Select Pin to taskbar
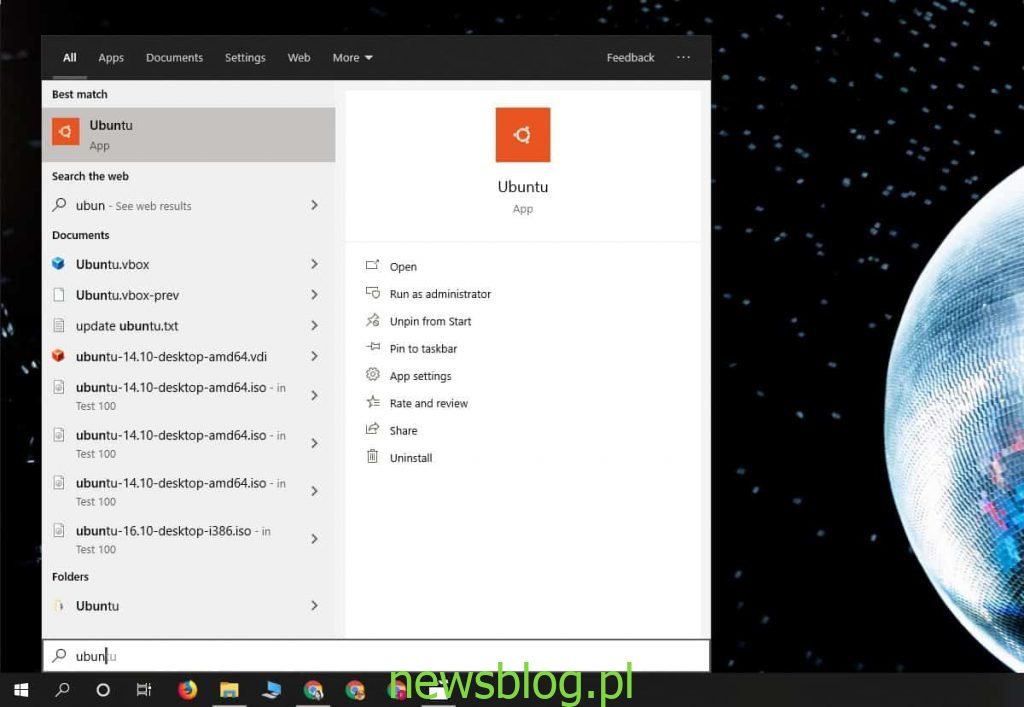Image resolution: width=1024 pixels, height=707 pixels. 372,348
